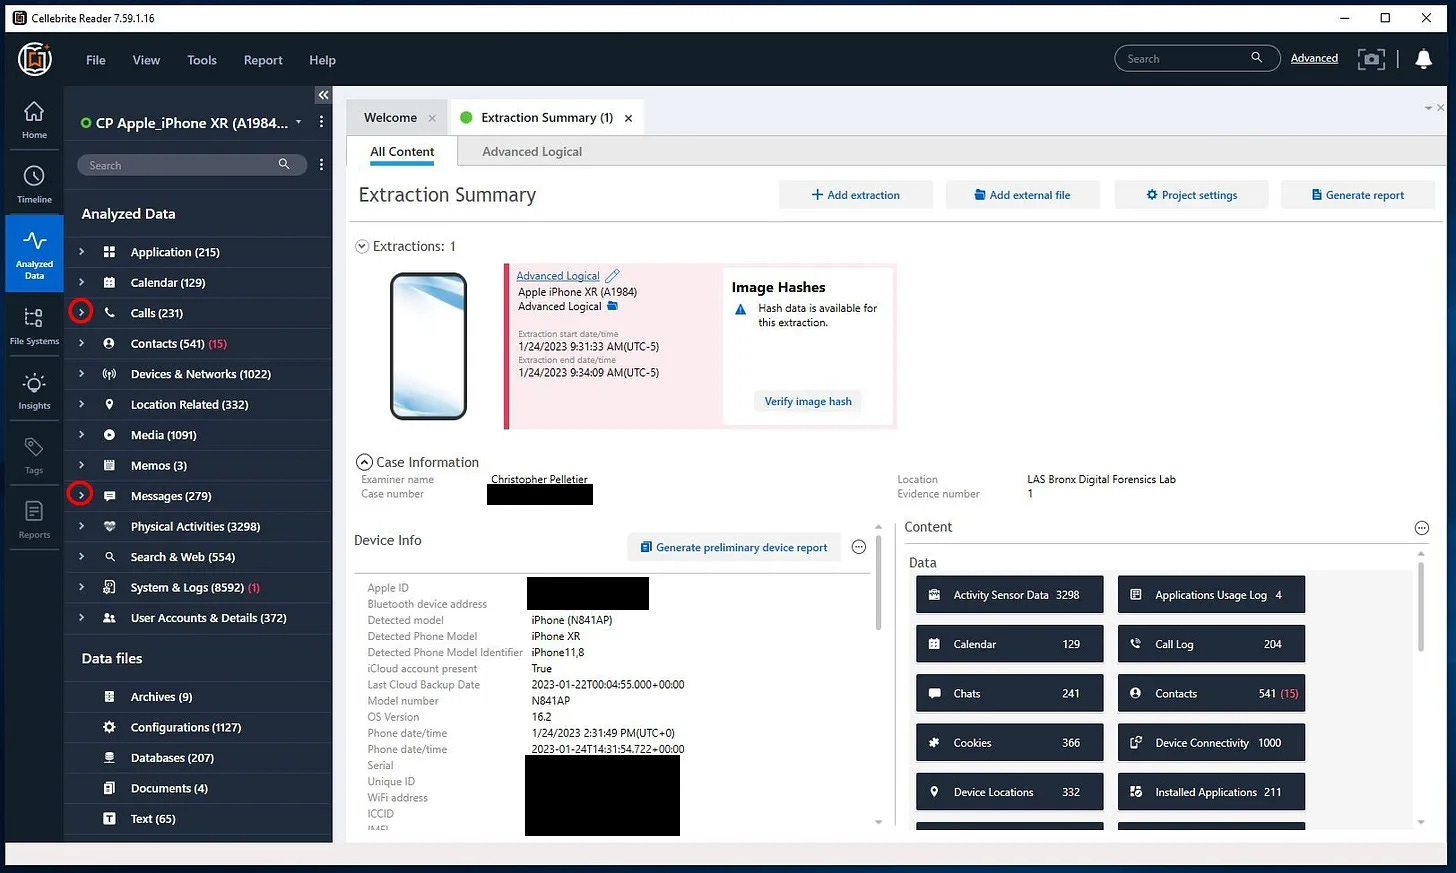Open the Help menu

[322, 60]
